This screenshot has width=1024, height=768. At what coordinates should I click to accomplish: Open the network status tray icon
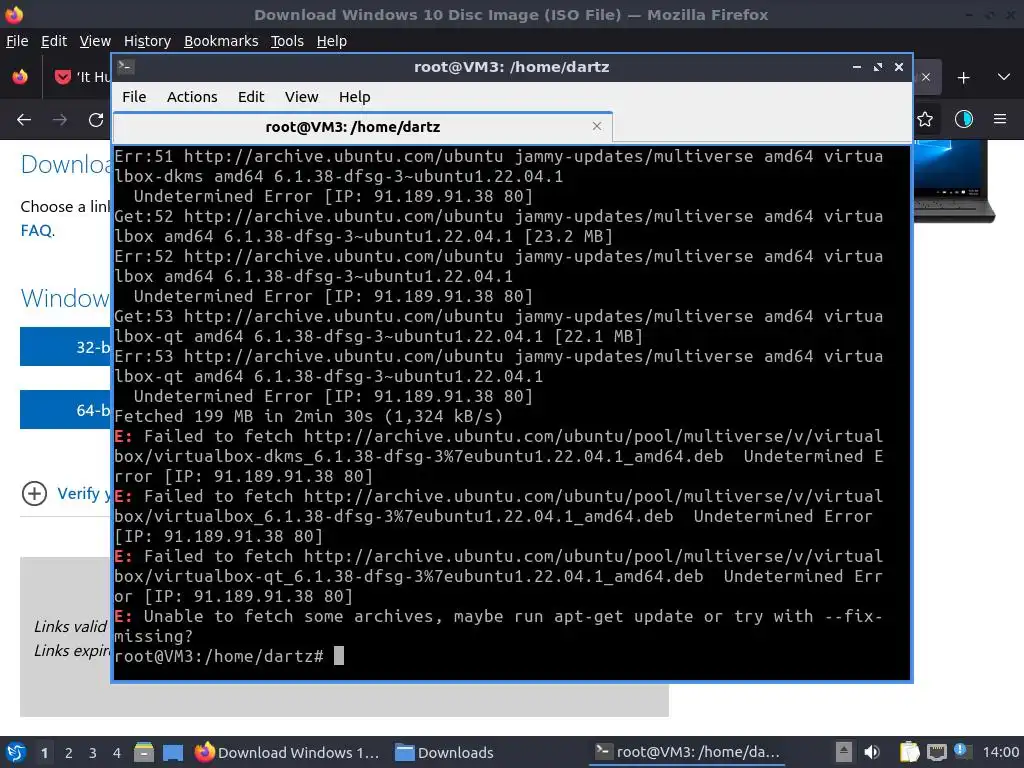[936, 752]
